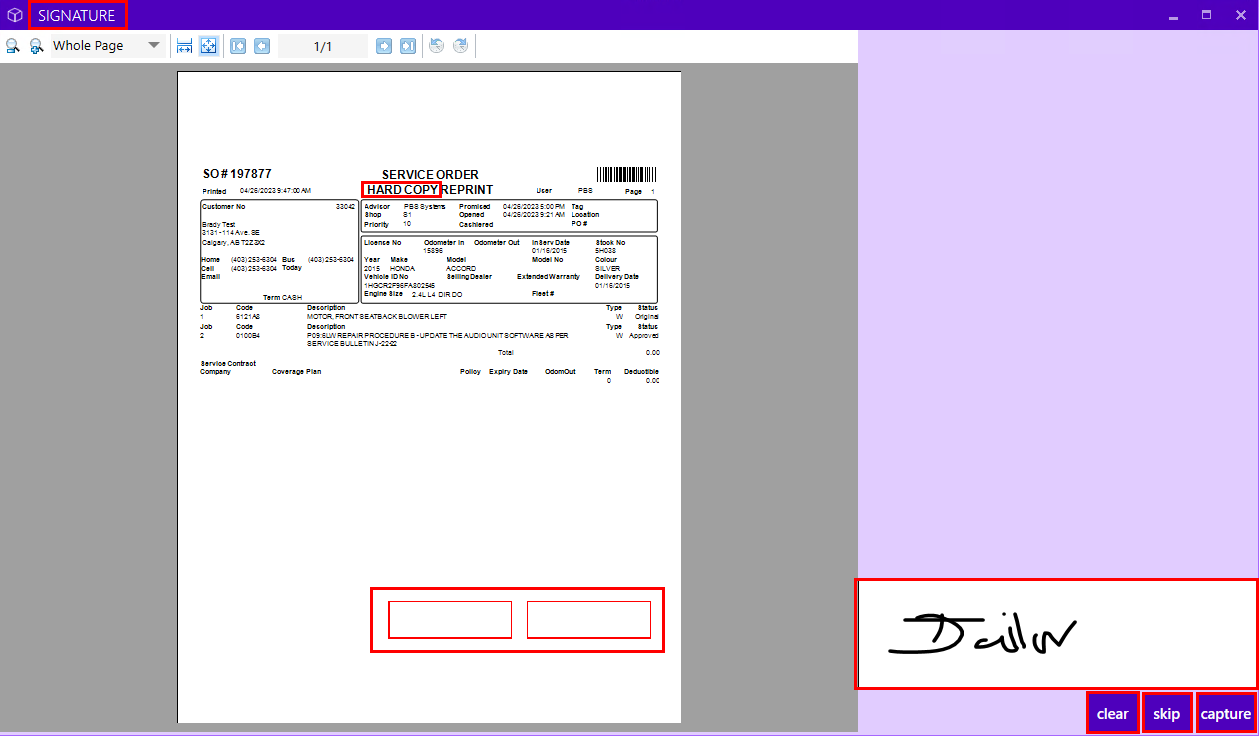
Task: Minimize the SIGNATURE window
Action: tap(1173, 15)
